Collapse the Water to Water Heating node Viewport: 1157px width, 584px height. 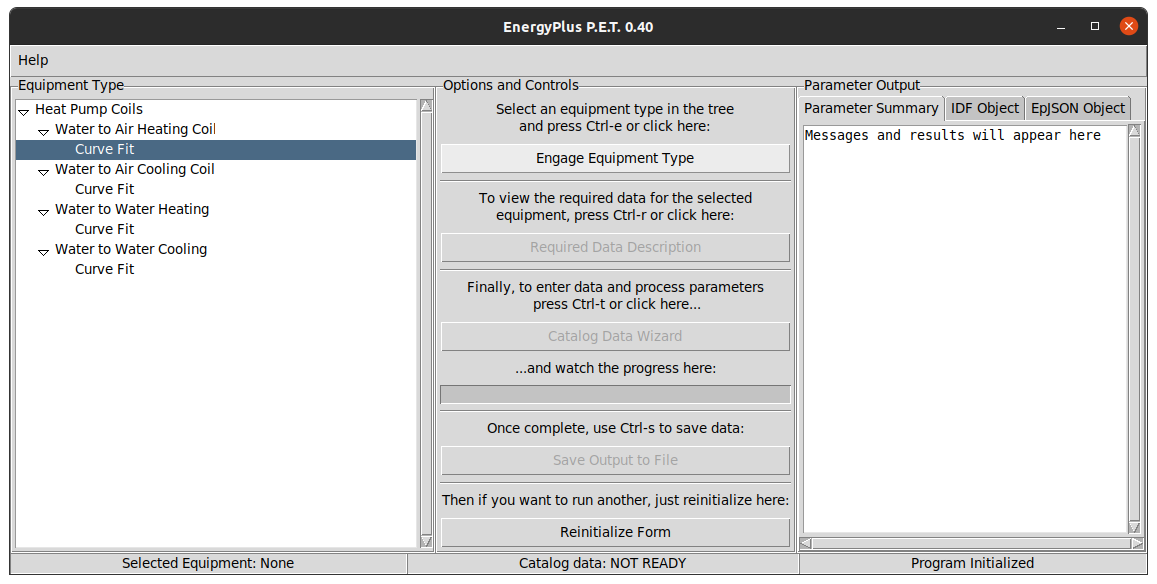coord(44,211)
